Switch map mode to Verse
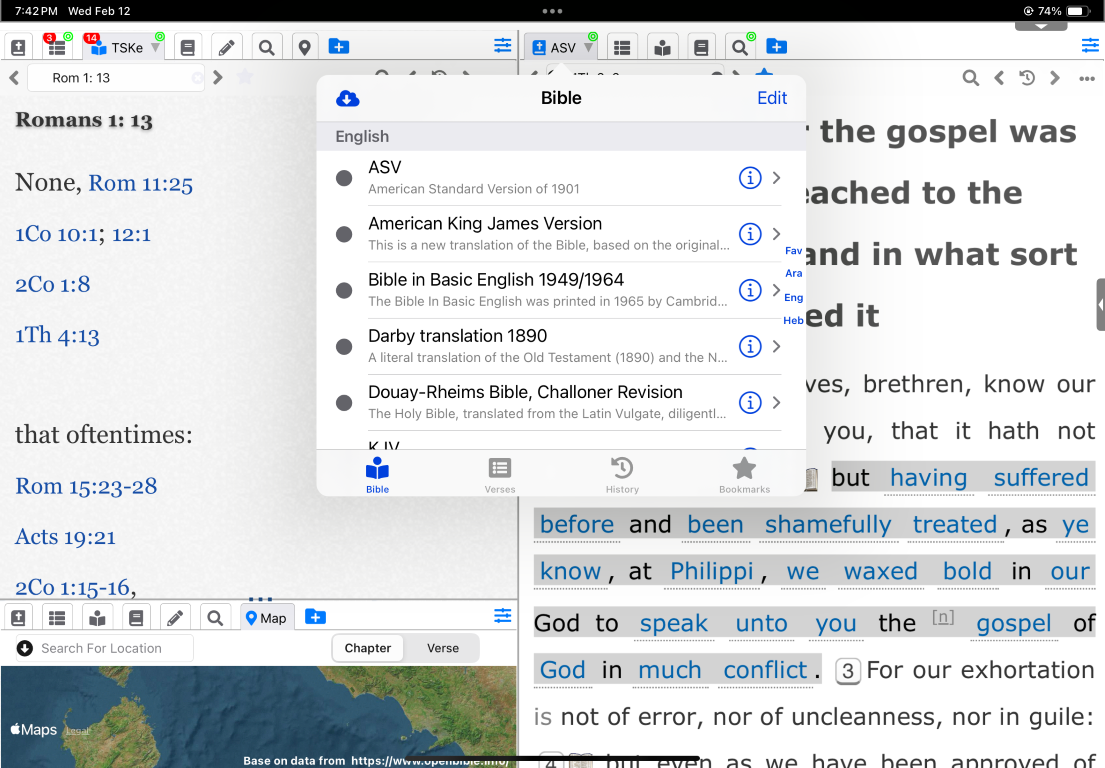The width and height of the screenshot is (1105, 768). [x=442, y=648]
